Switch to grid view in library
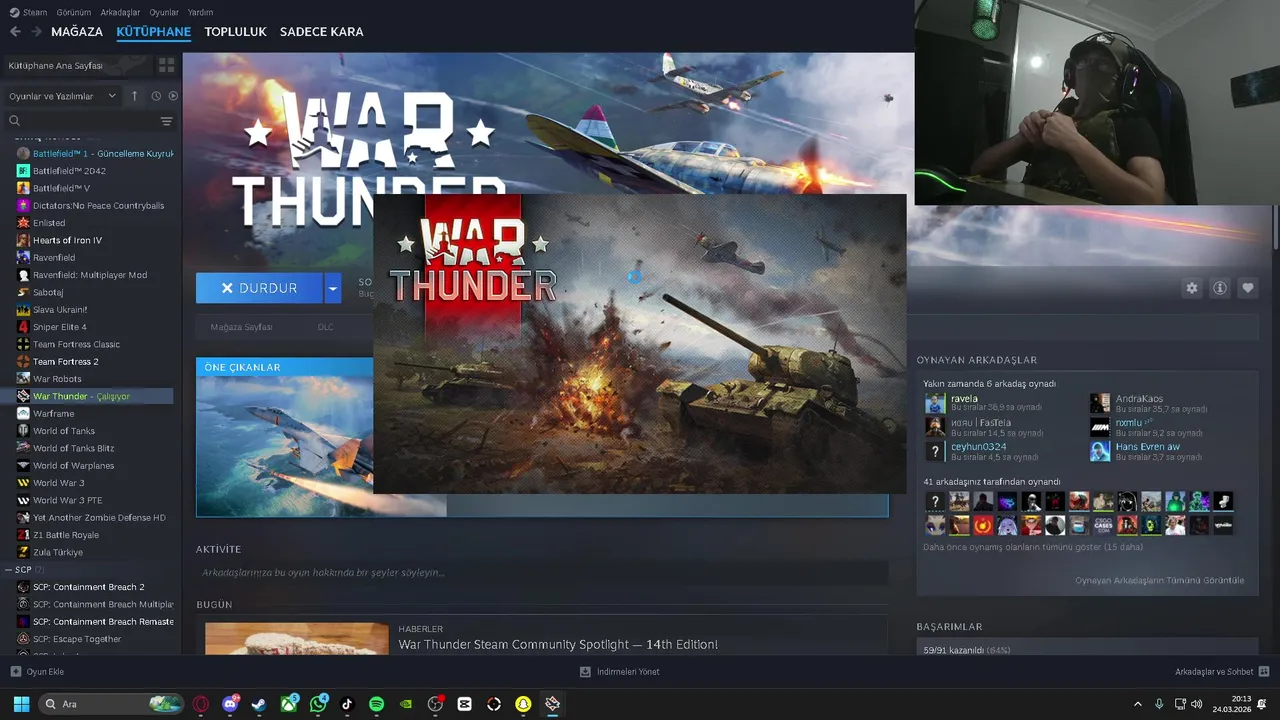 tap(166, 65)
